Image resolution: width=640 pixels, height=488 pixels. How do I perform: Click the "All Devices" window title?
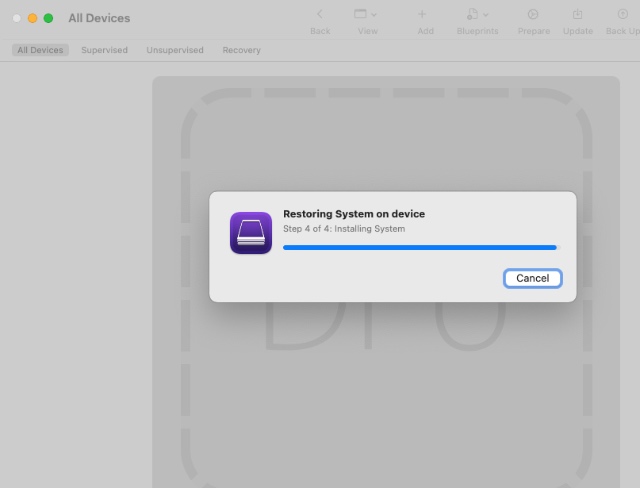point(99,18)
